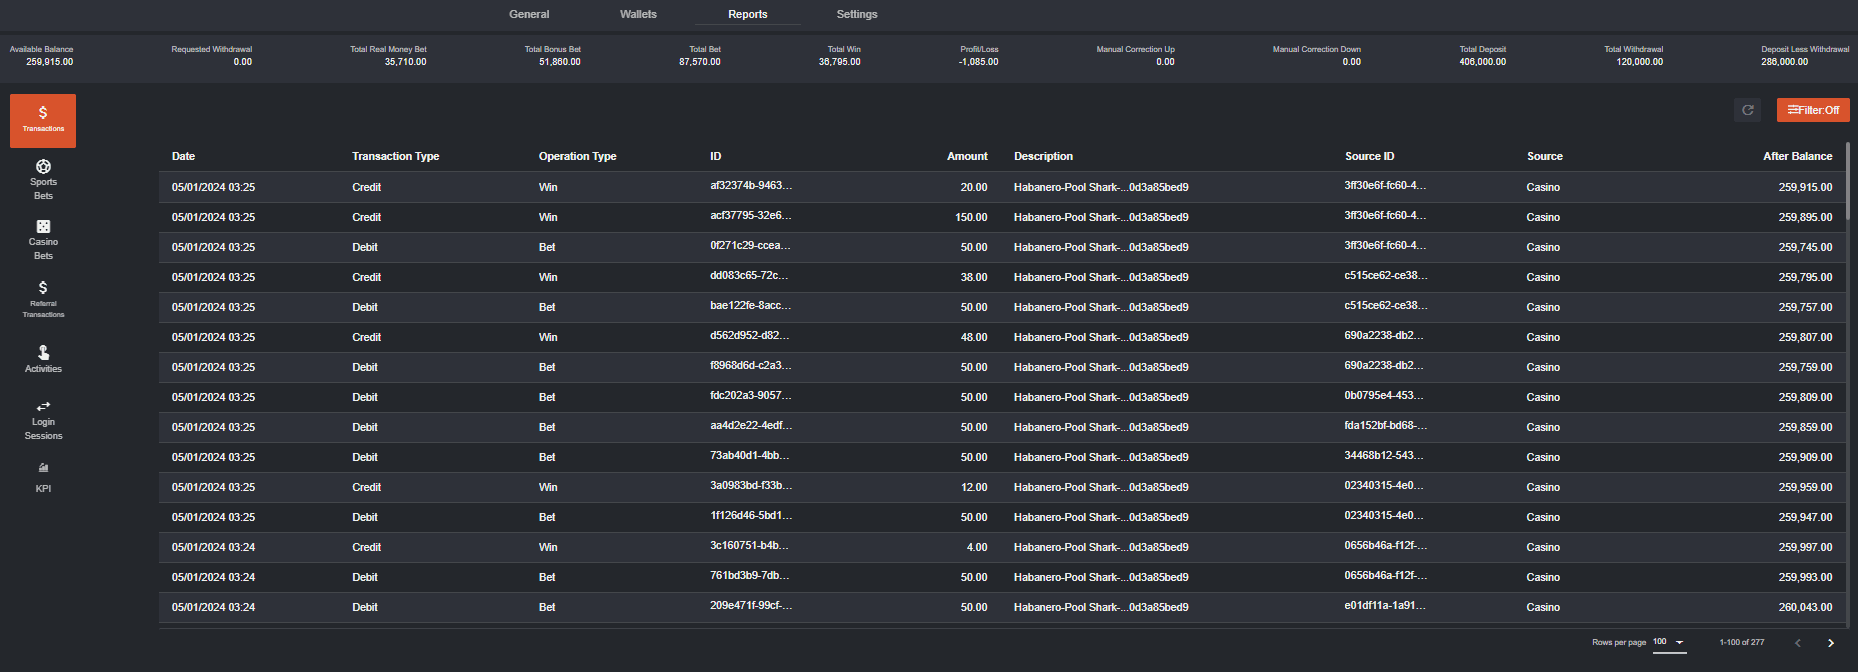The width and height of the screenshot is (1858, 672).
Task: Click the 4.00 amount cell
Action: 977,547
